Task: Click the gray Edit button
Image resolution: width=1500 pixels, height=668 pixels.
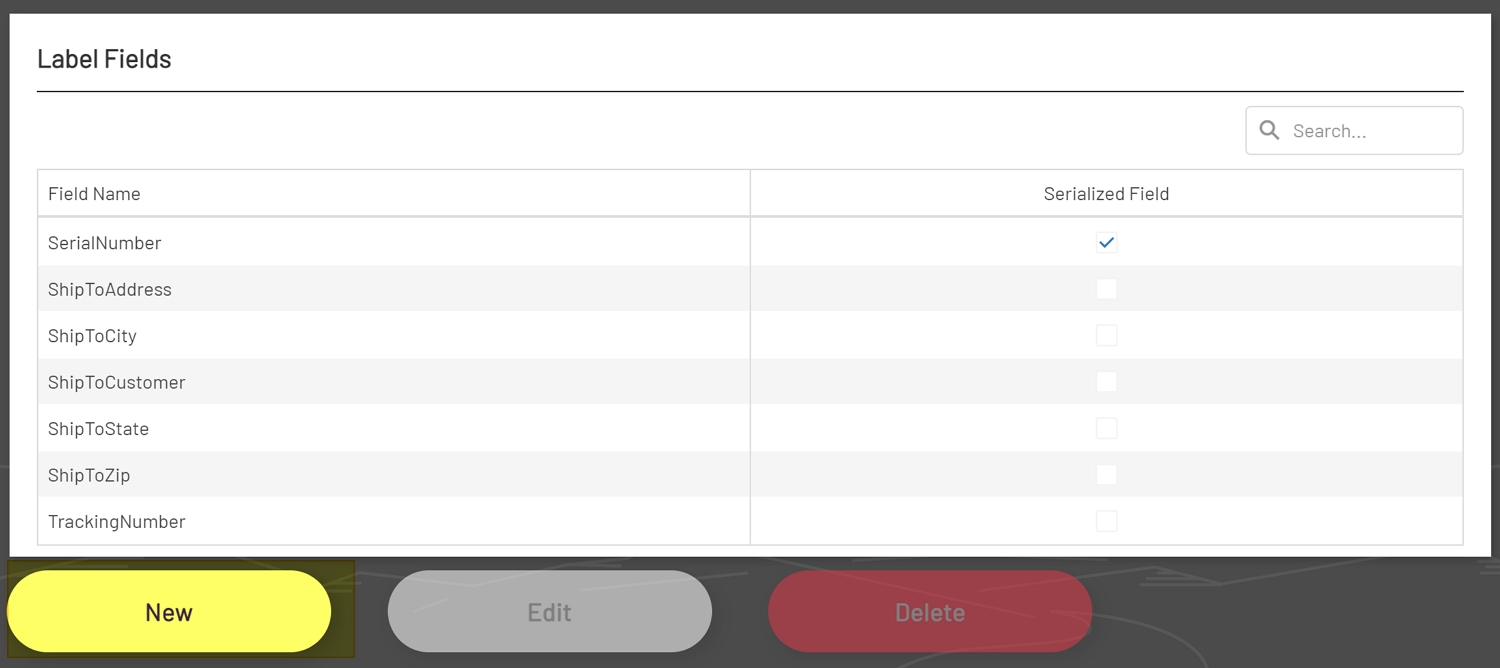Action: click(549, 612)
